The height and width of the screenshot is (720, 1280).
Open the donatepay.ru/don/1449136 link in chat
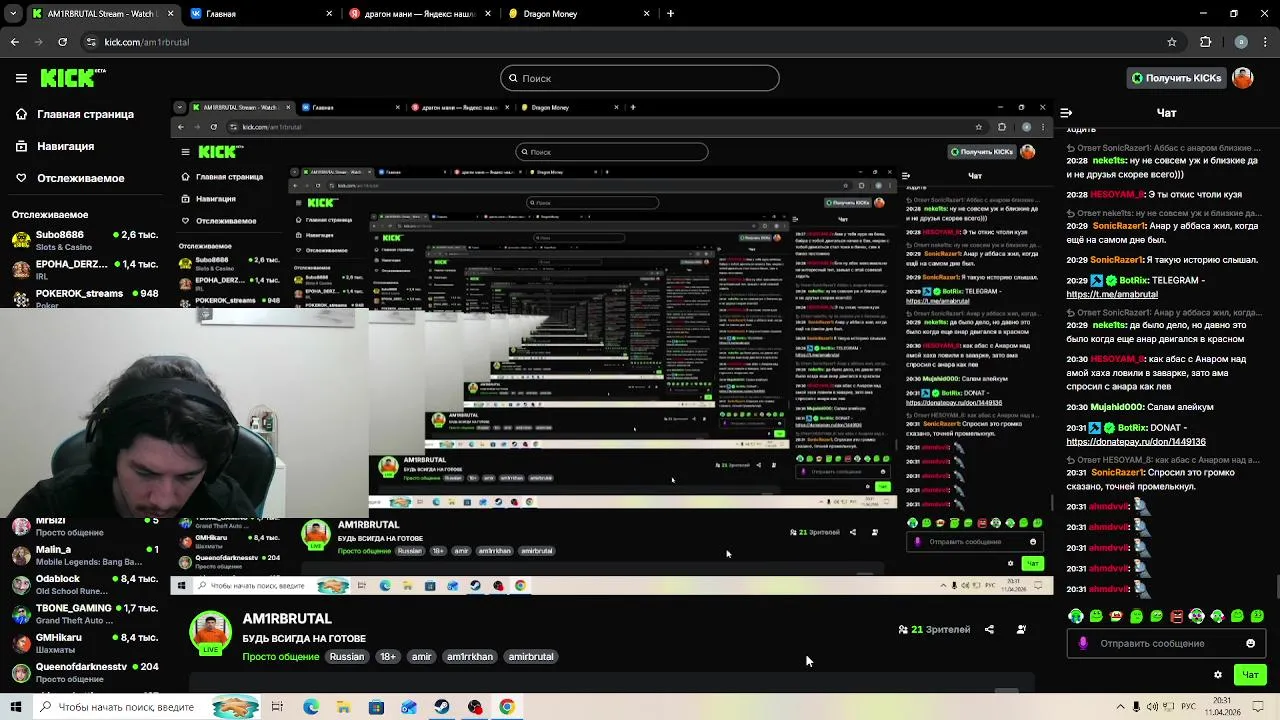[x=1136, y=442]
